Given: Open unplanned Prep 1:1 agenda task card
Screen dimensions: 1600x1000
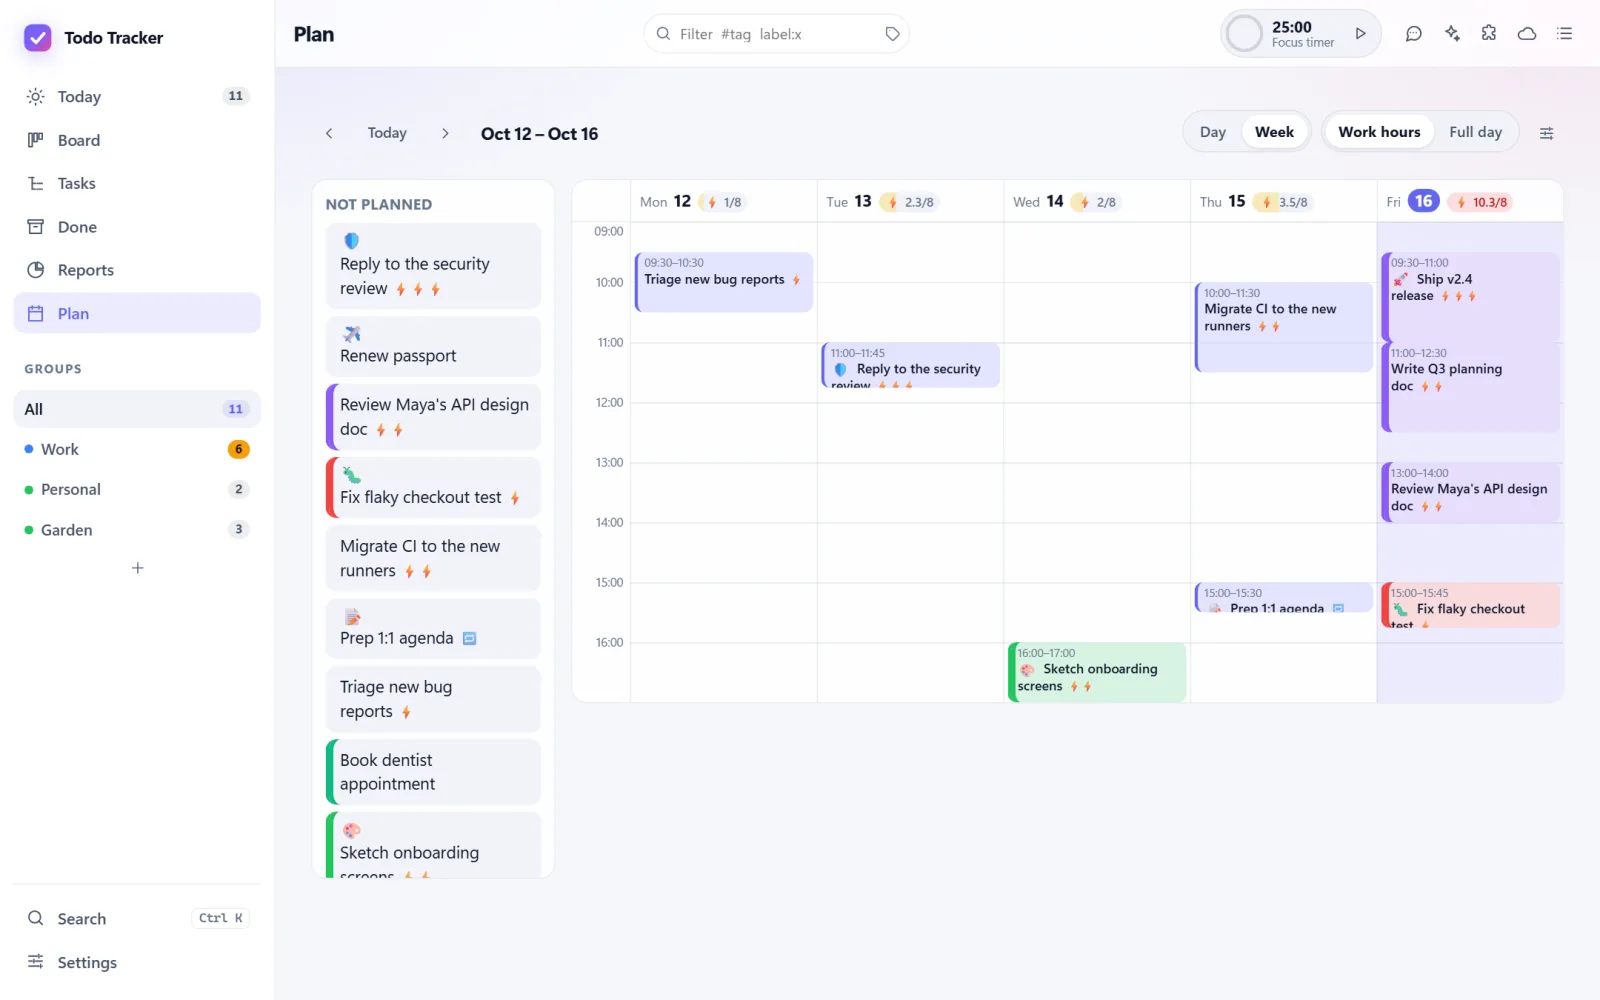Looking at the screenshot, I should click(433, 628).
